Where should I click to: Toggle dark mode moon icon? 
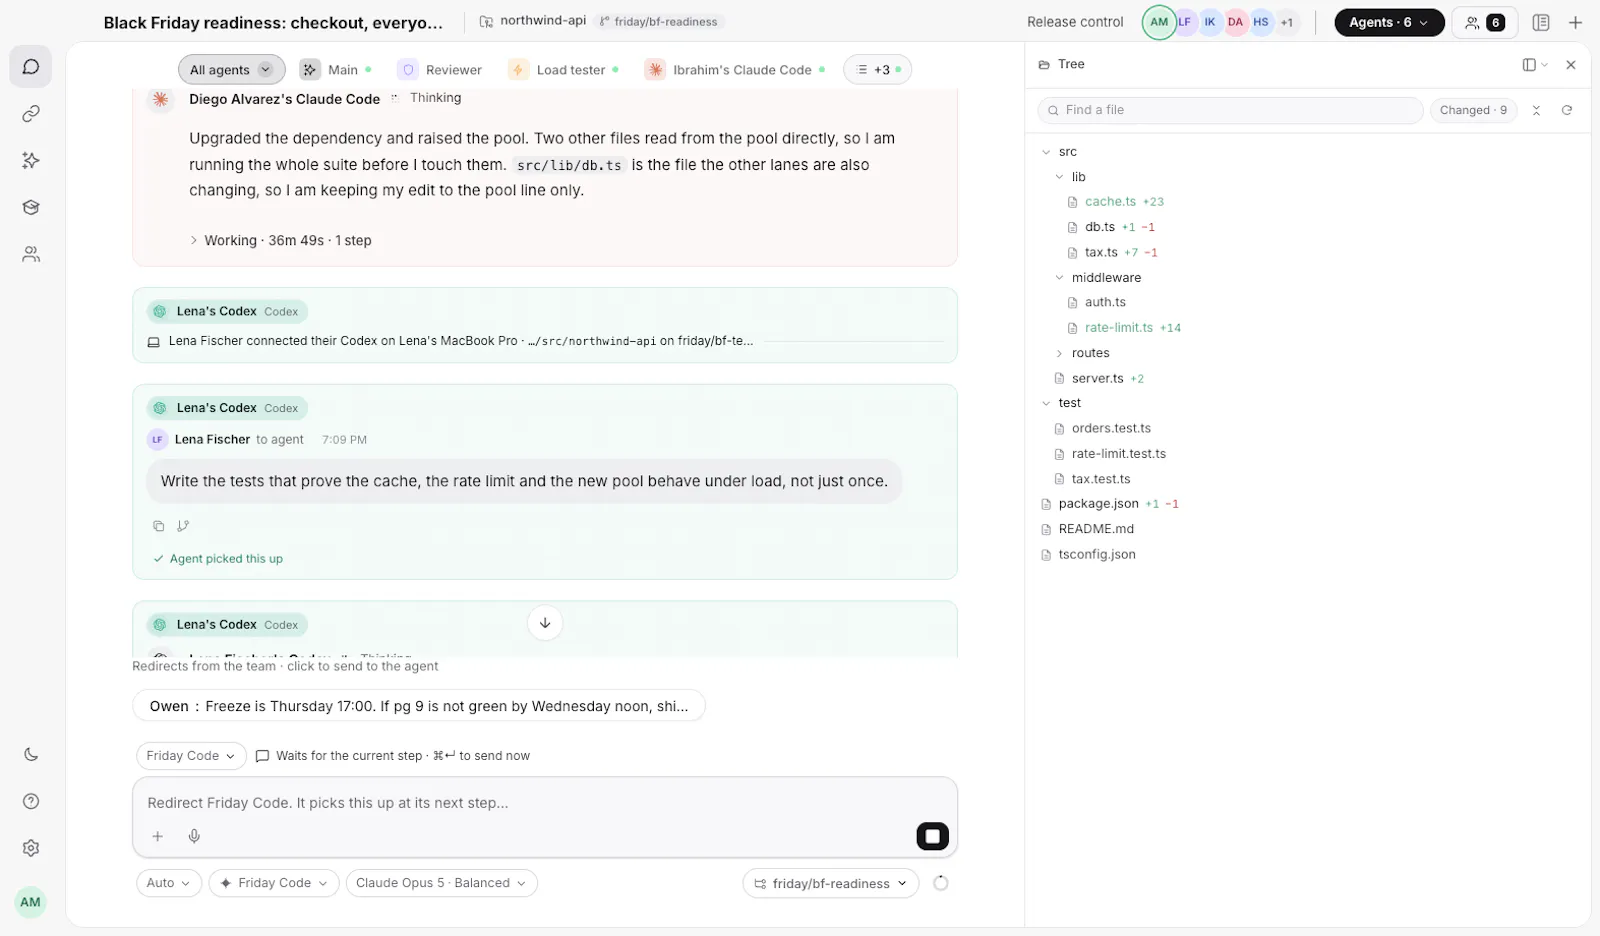pos(31,754)
